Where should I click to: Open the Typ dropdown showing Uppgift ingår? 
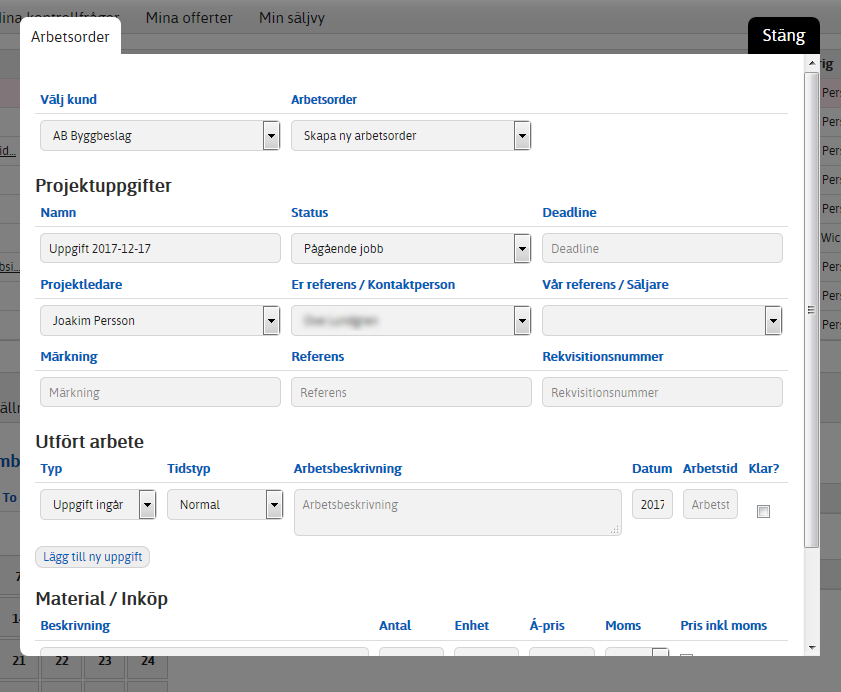(98, 505)
